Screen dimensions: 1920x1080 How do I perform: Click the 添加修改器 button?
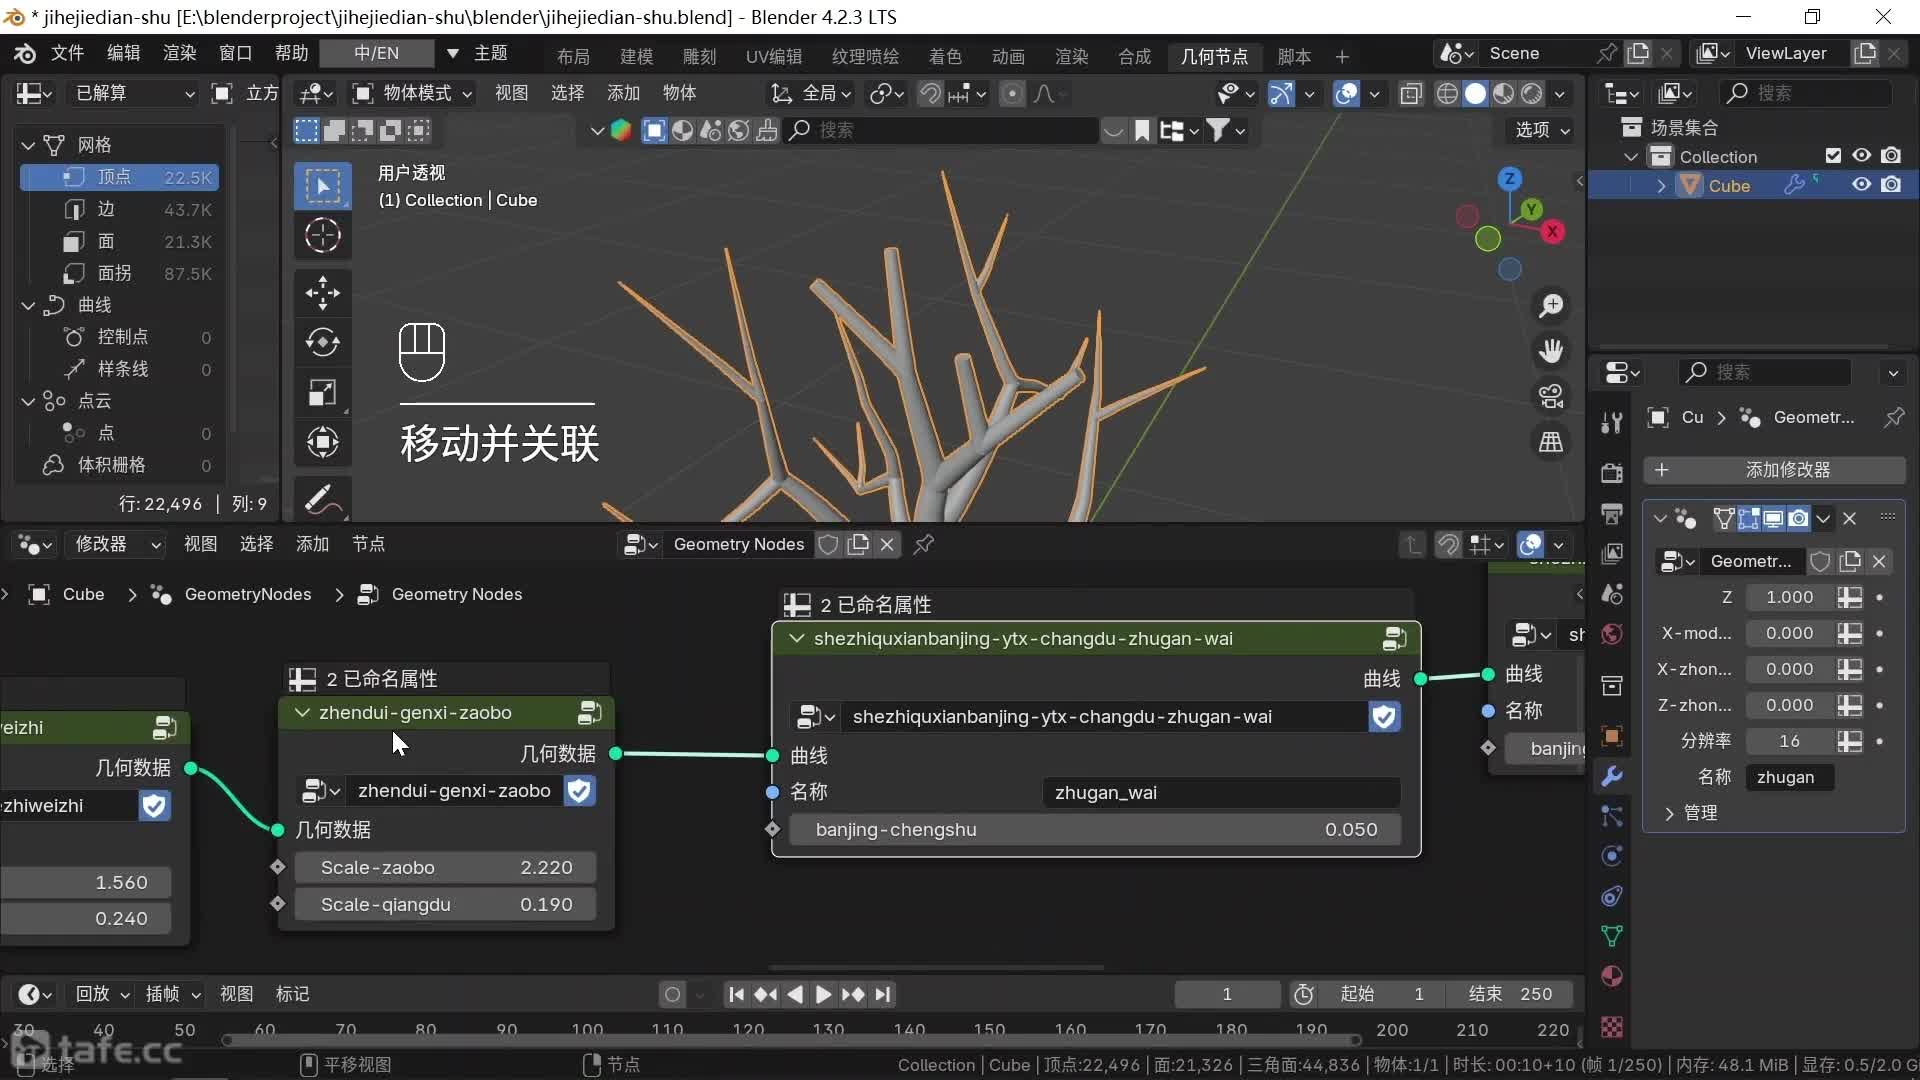click(x=1775, y=470)
